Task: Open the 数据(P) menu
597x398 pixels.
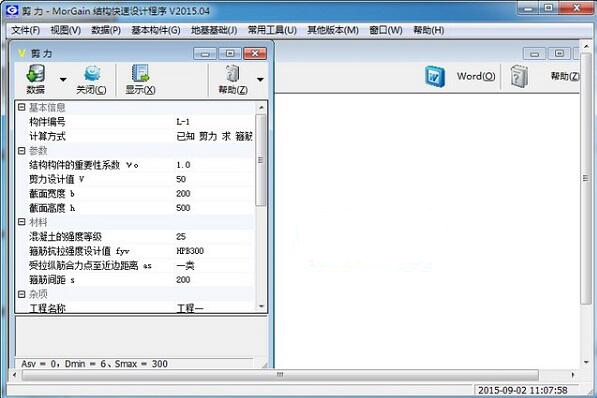Action: click(x=106, y=30)
